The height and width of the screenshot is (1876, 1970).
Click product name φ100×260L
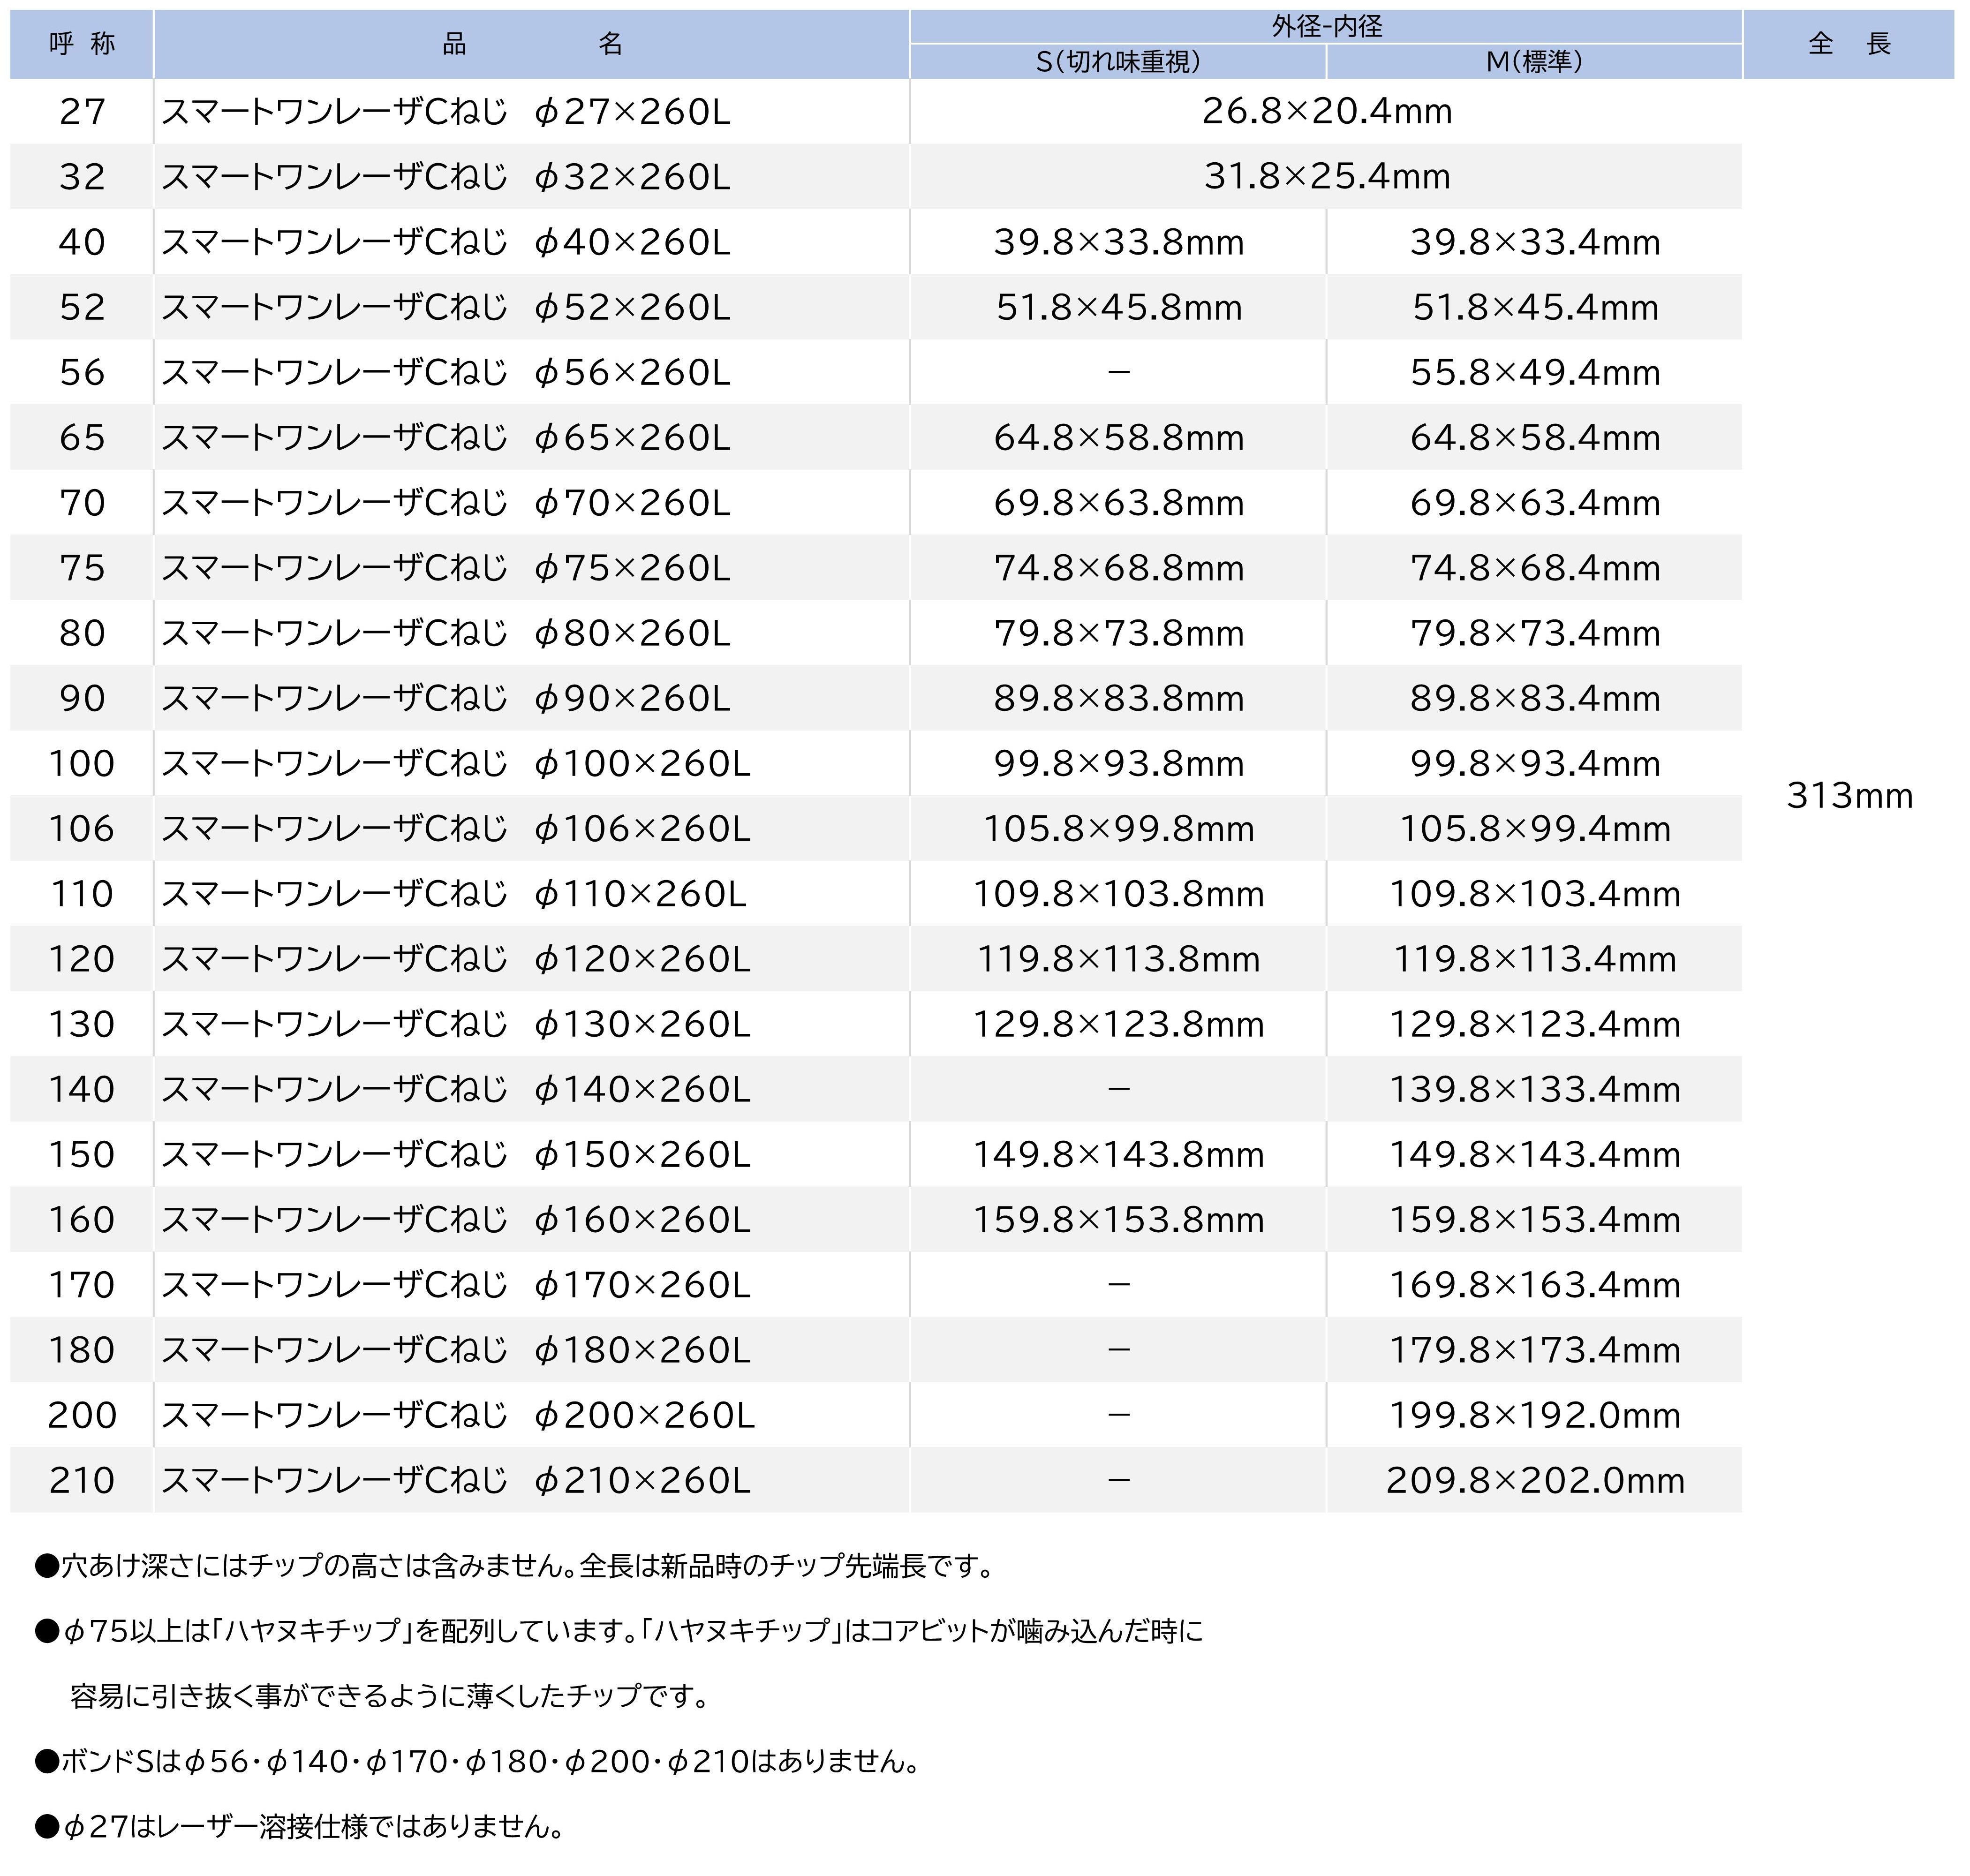point(456,763)
